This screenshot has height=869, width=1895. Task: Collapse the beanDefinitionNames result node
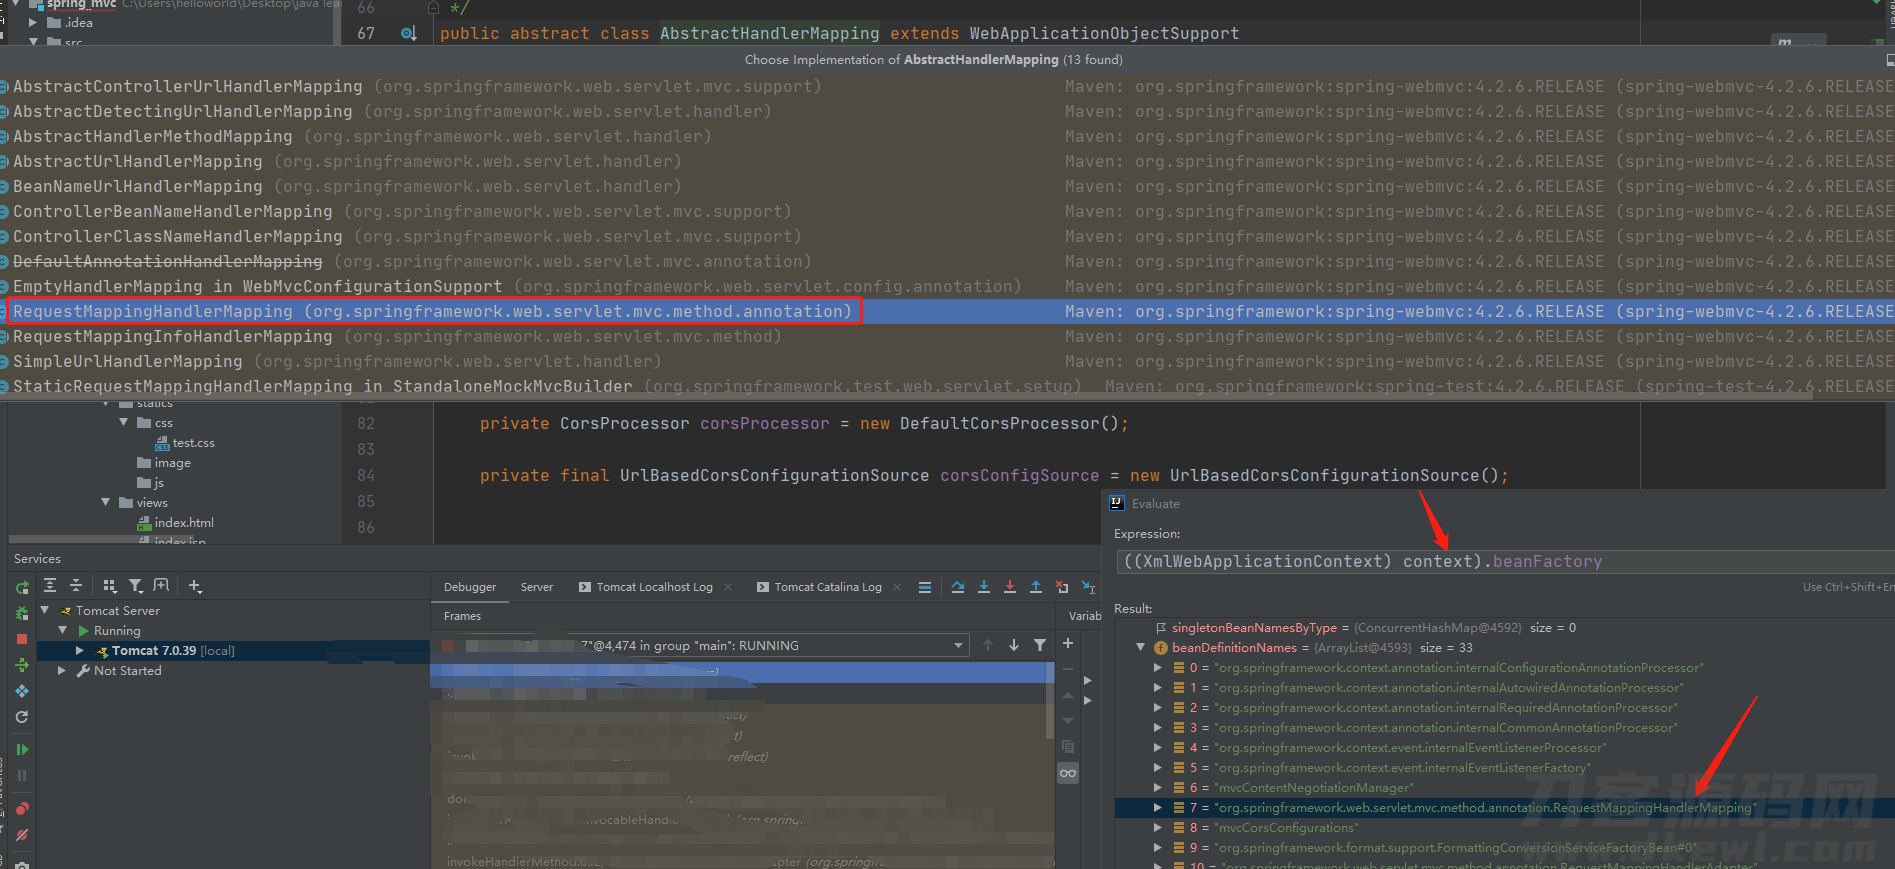(1140, 647)
